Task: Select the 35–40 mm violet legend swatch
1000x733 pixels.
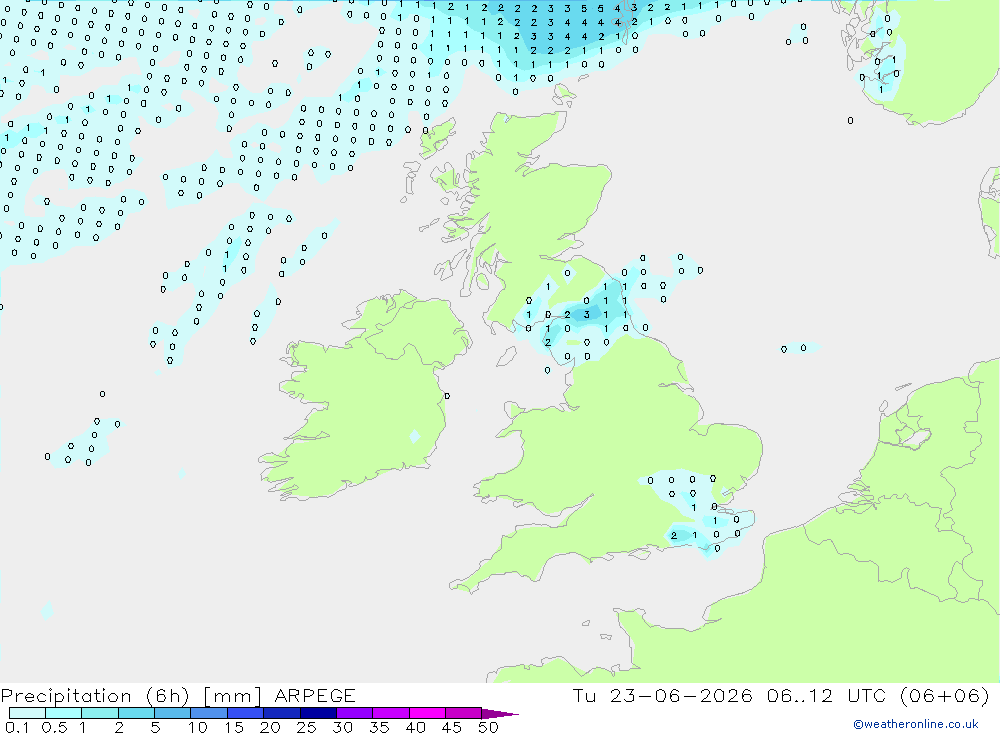Action: click(x=391, y=713)
